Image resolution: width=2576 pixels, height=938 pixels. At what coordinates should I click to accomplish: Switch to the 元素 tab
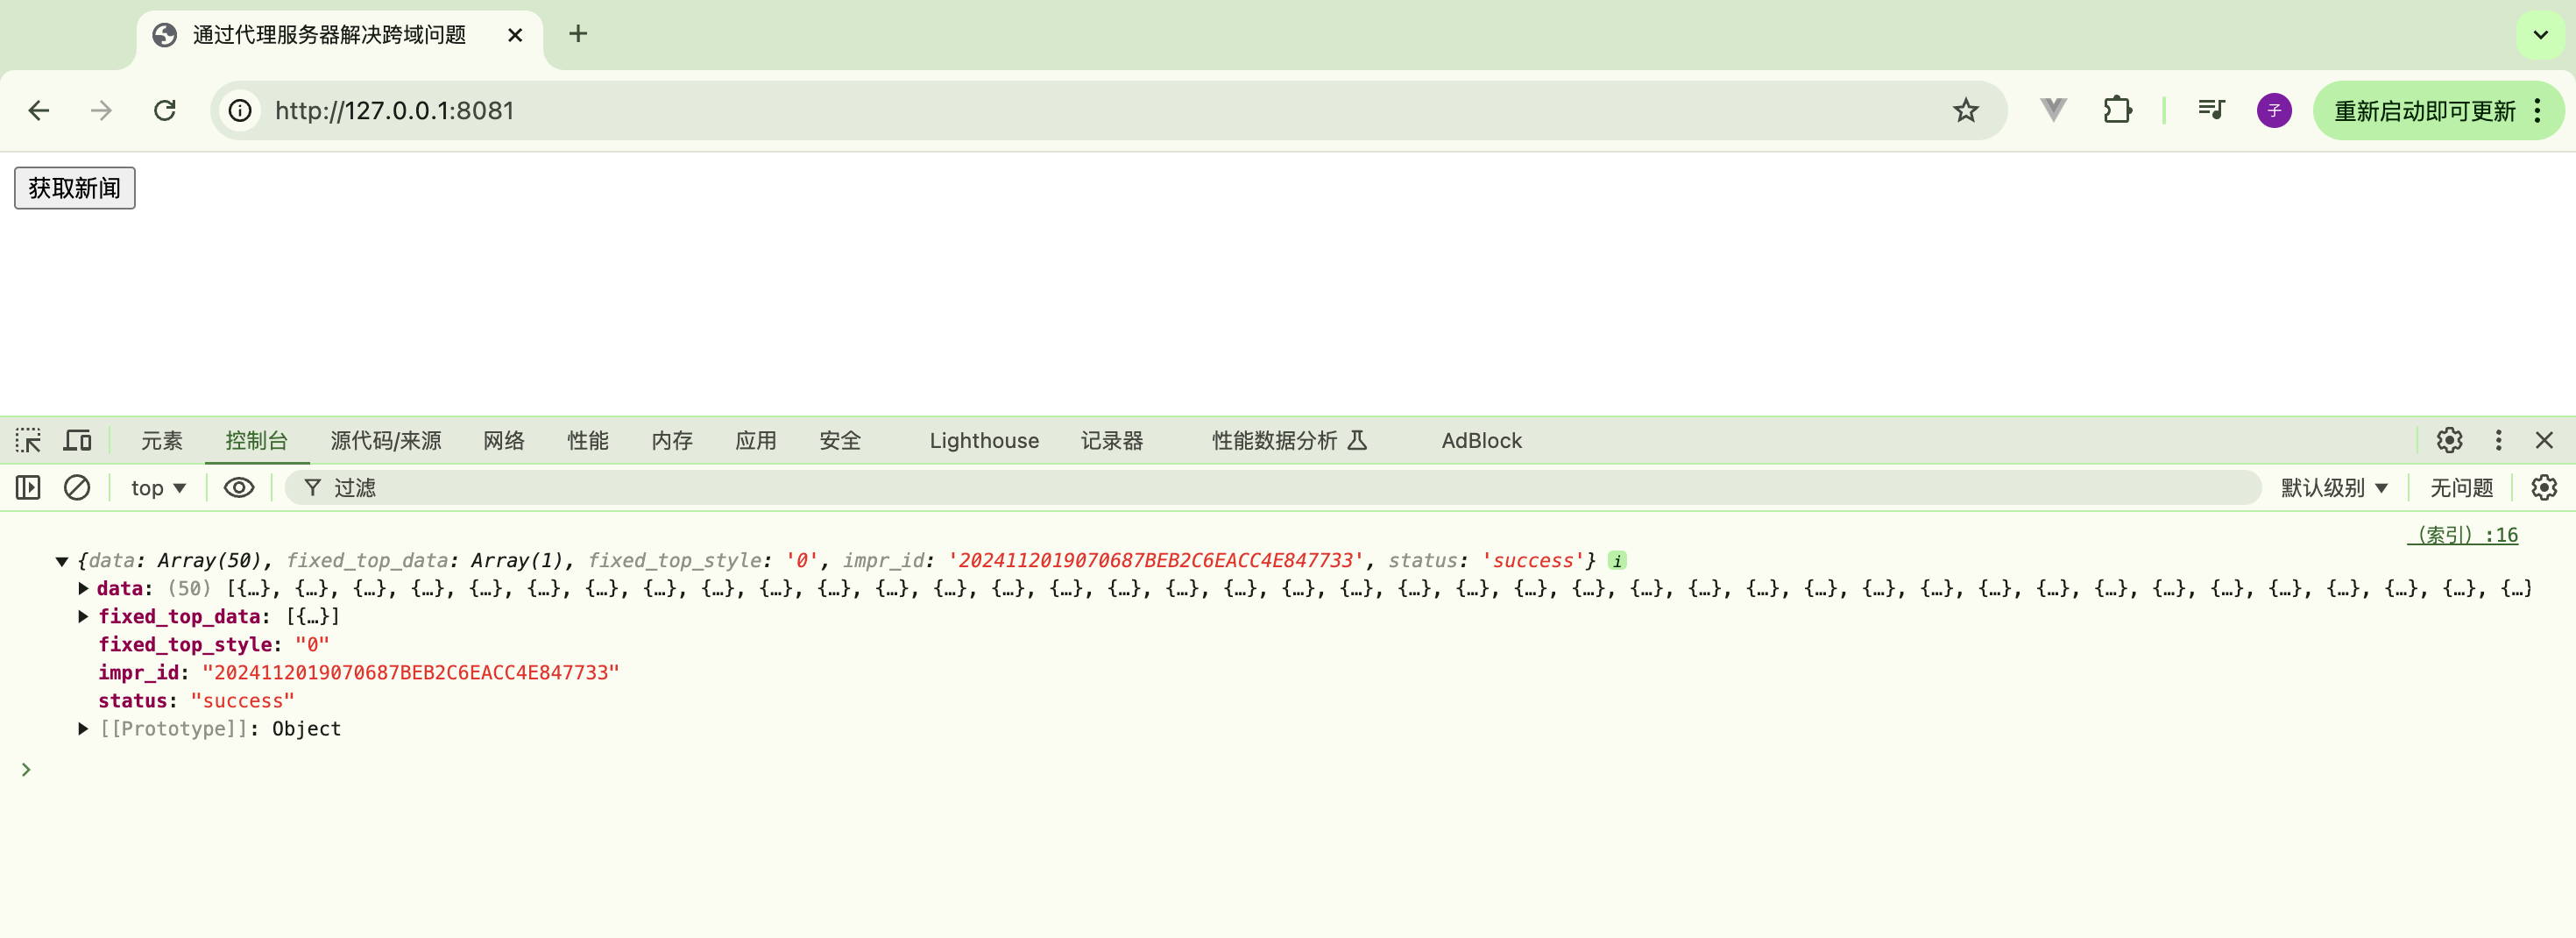[x=162, y=440]
